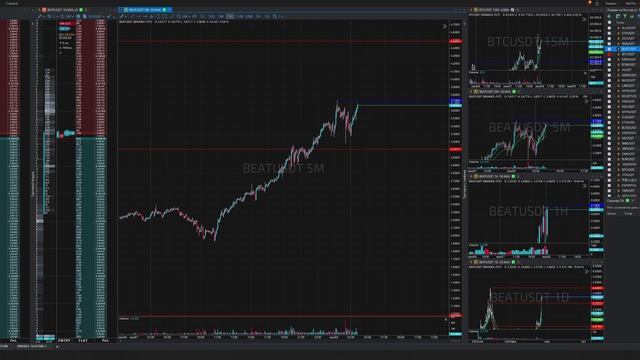Screen dimensions: 640x360
Task: Toggle the green indicator on the BEATUSDT 1H tab
Action: click(x=513, y=176)
